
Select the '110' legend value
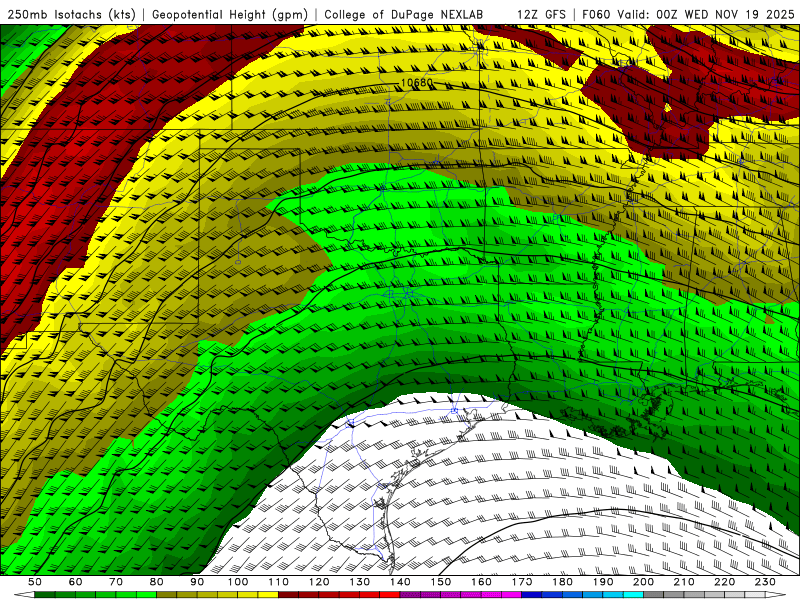[x=279, y=582]
